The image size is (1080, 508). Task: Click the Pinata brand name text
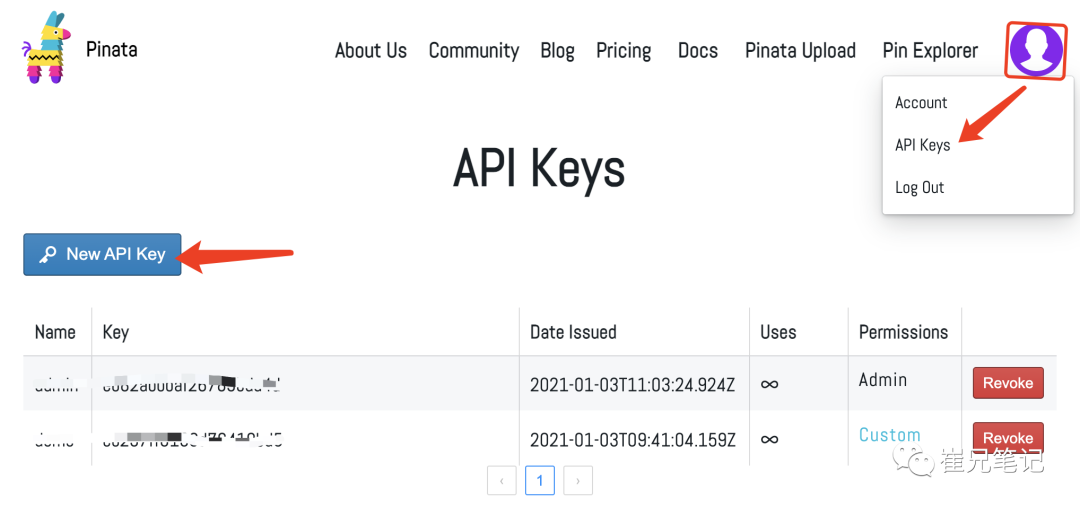click(x=111, y=48)
